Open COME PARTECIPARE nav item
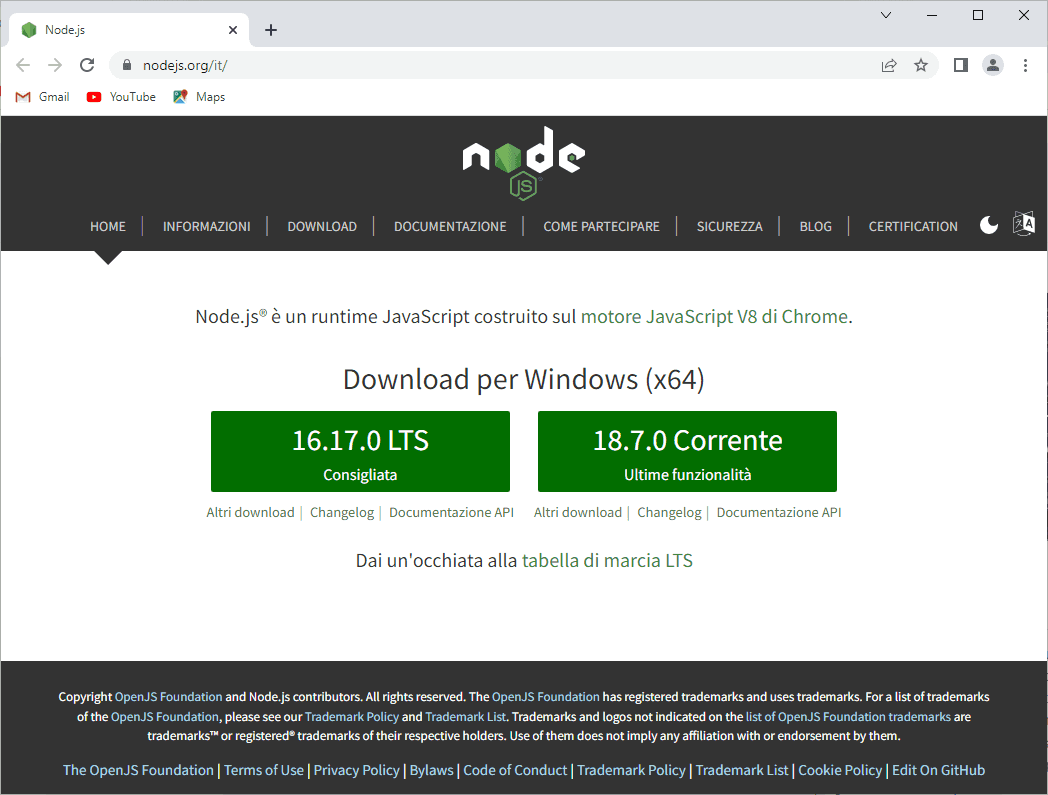 point(602,227)
